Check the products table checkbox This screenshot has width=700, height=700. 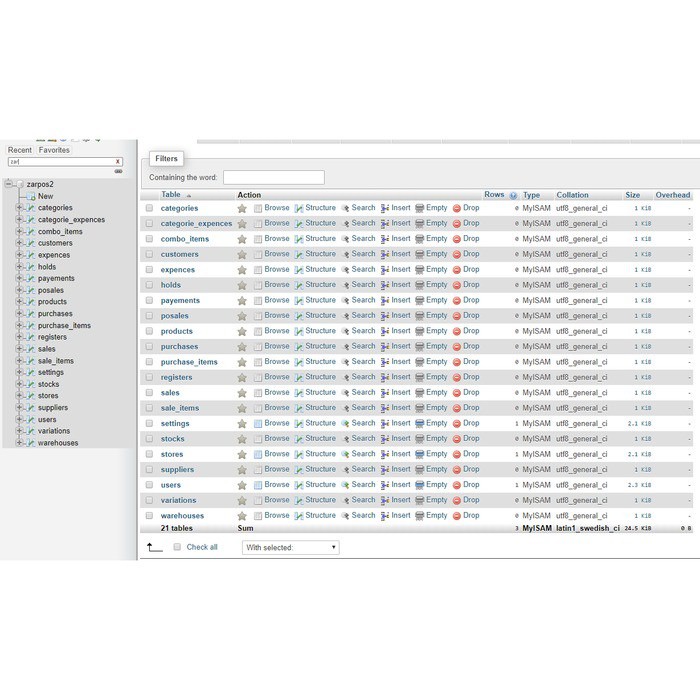tap(150, 331)
